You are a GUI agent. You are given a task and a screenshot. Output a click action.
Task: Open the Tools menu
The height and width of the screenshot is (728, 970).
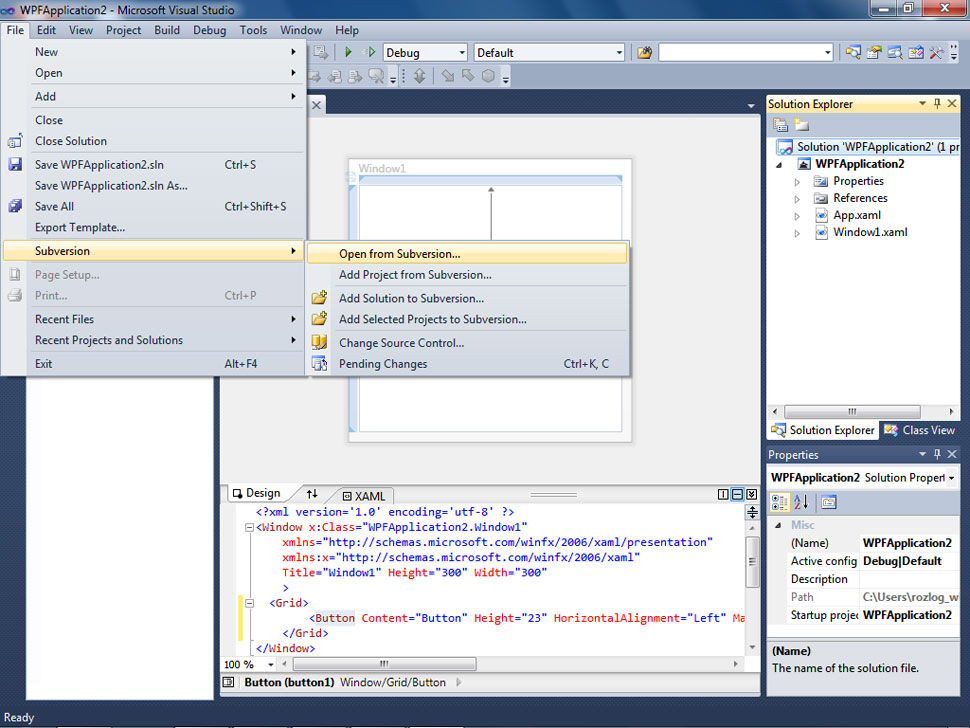pos(253,30)
